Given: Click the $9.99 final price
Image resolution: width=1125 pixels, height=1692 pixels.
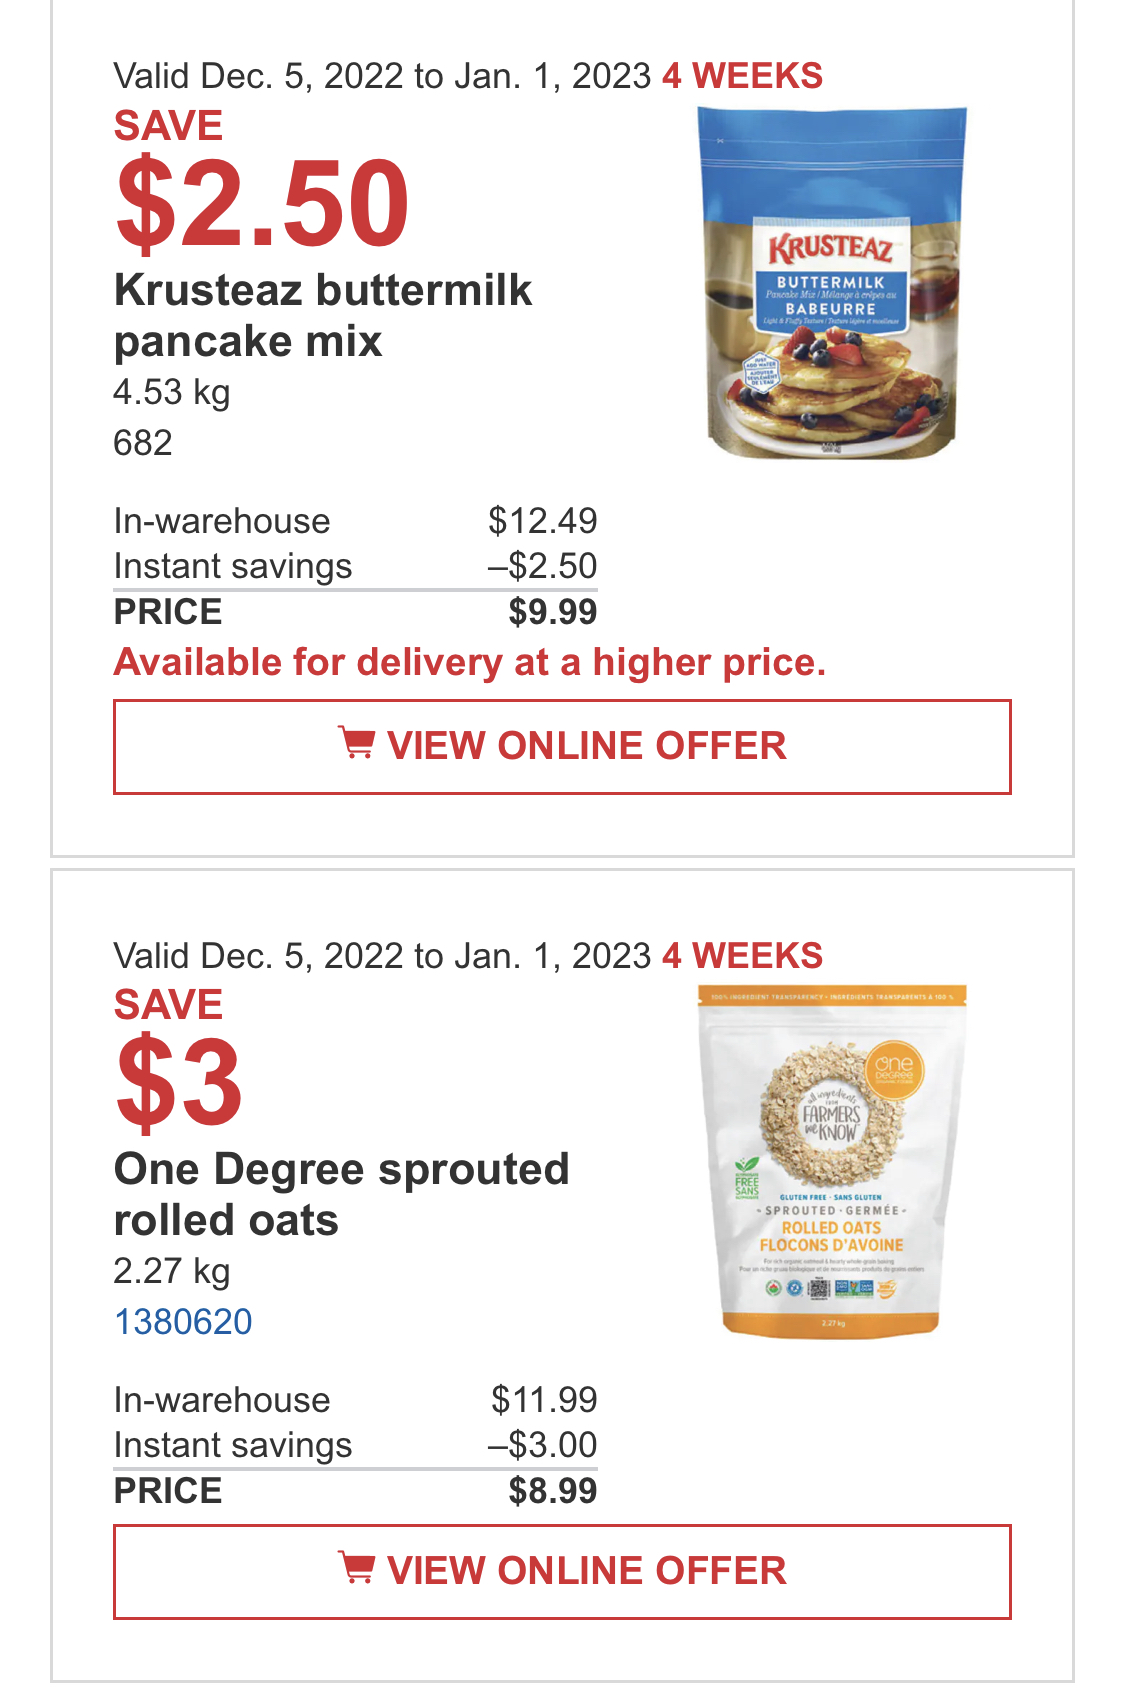Looking at the screenshot, I should 552,612.
